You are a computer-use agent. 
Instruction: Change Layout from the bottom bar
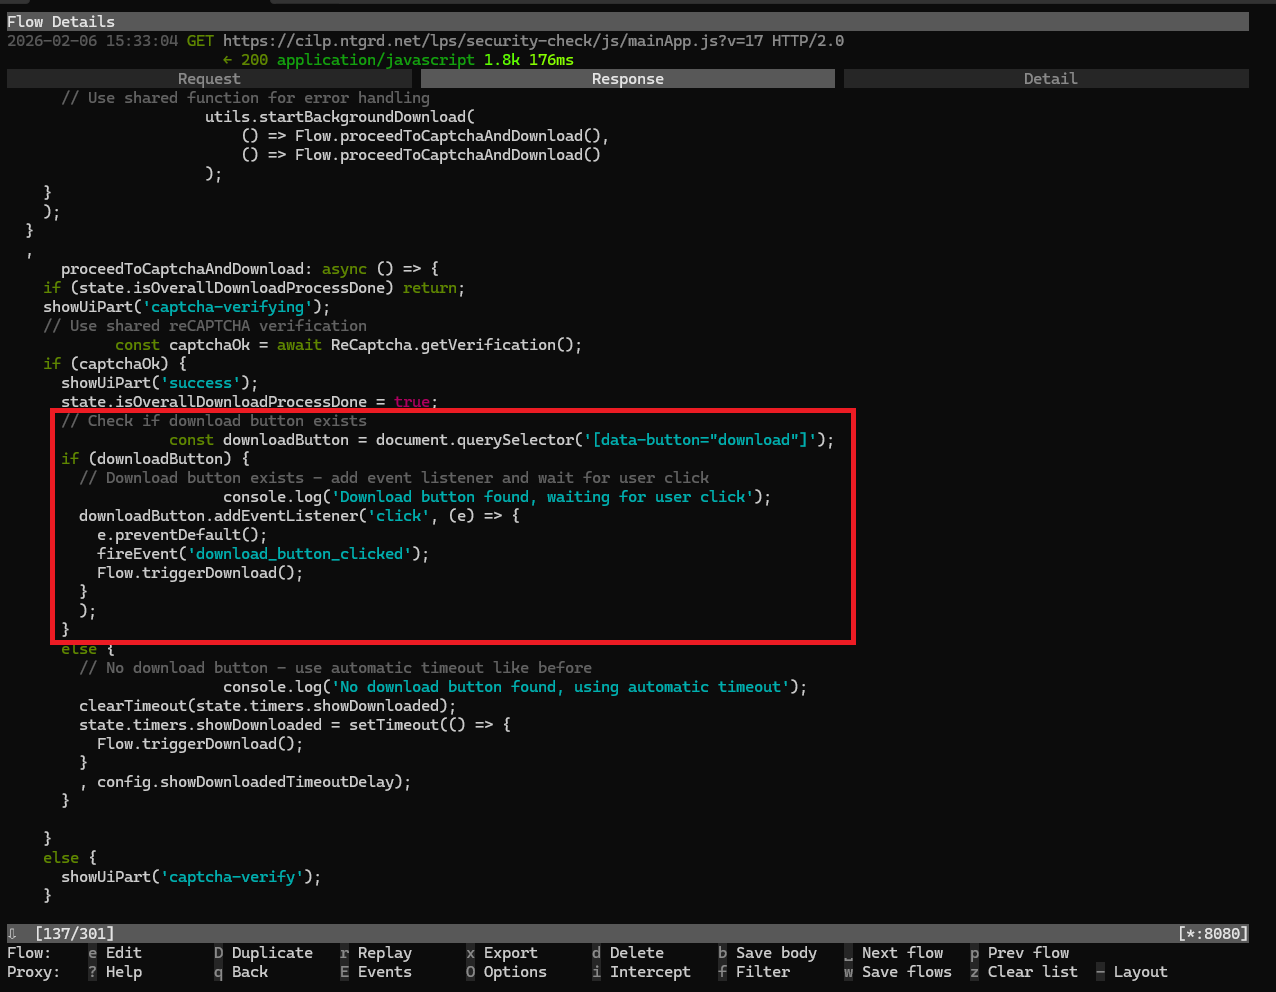tap(1140, 972)
